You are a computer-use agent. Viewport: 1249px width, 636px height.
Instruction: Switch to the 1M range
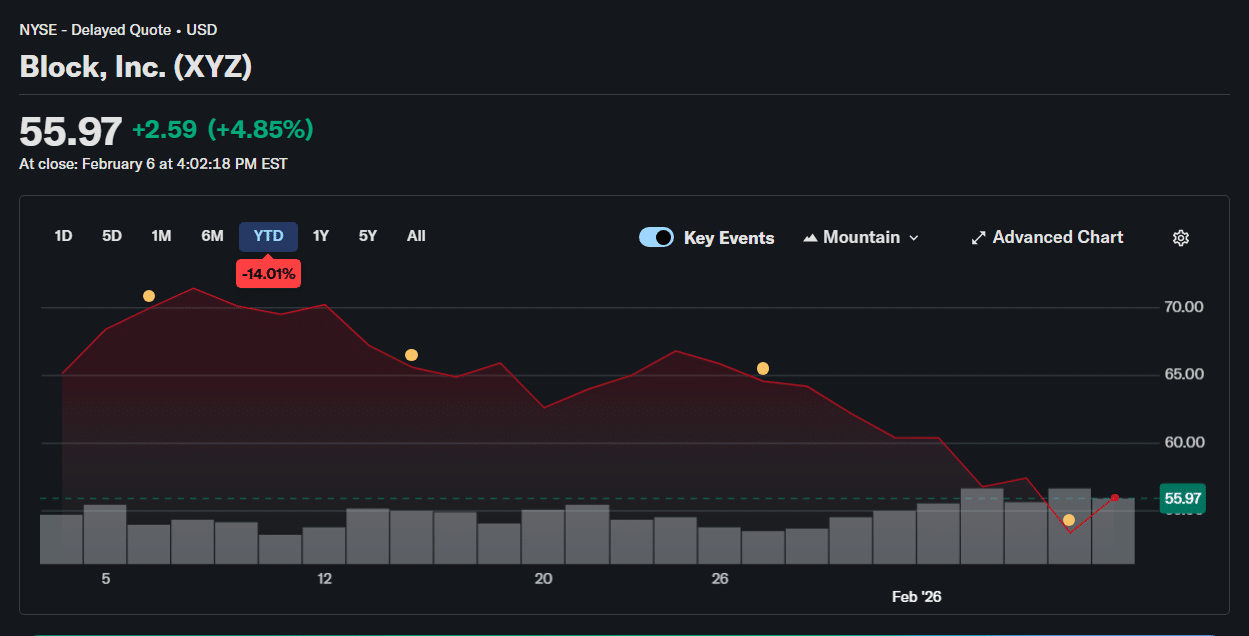161,236
